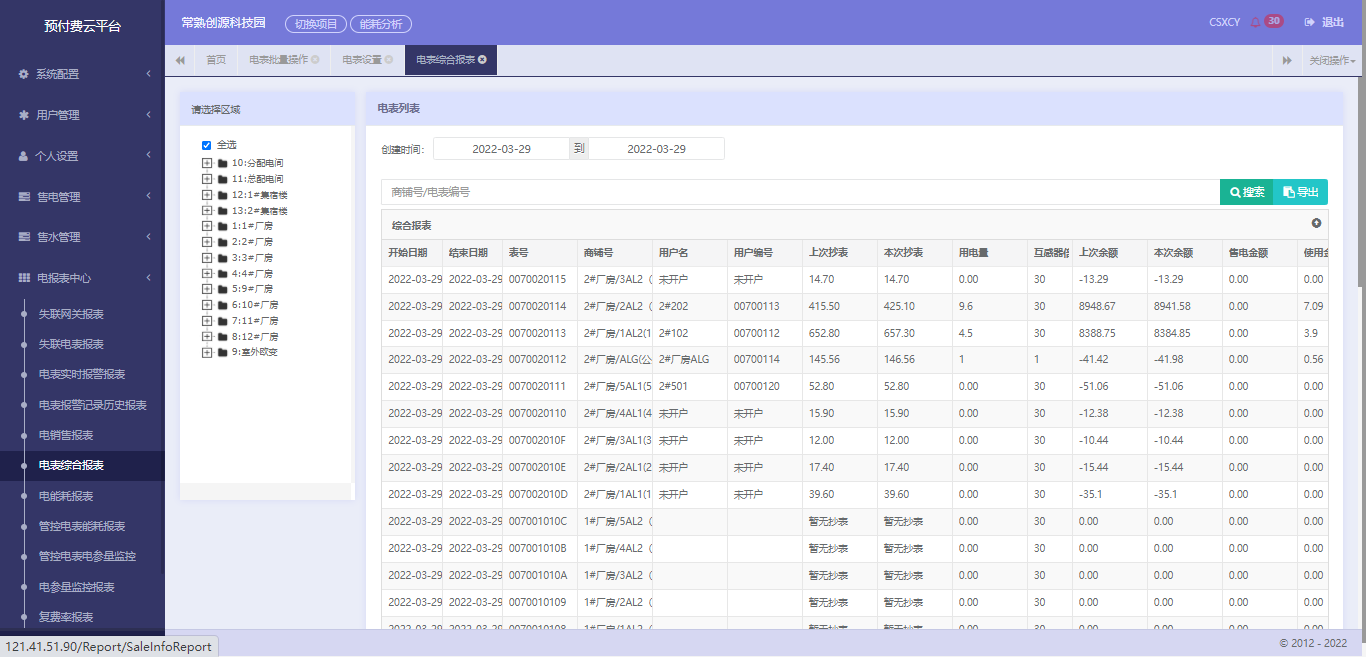Expand 用户管理 menu chevron
The width and height of the screenshot is (1366, 657).
pos(148,115)
